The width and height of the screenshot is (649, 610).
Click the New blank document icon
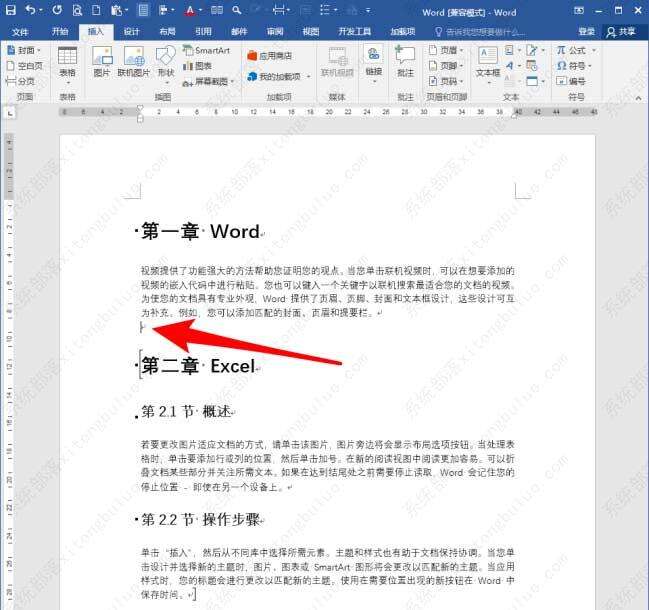click(96, 10)
